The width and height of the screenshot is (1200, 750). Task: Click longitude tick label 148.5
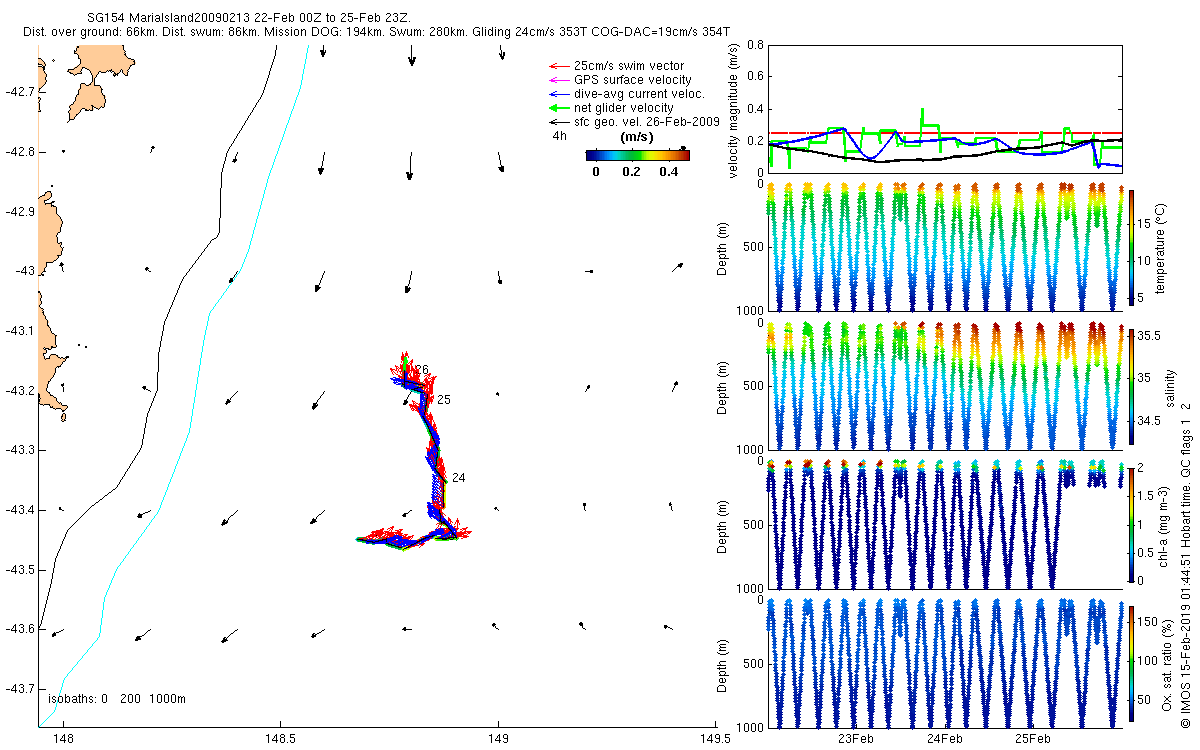coord(280,738)
